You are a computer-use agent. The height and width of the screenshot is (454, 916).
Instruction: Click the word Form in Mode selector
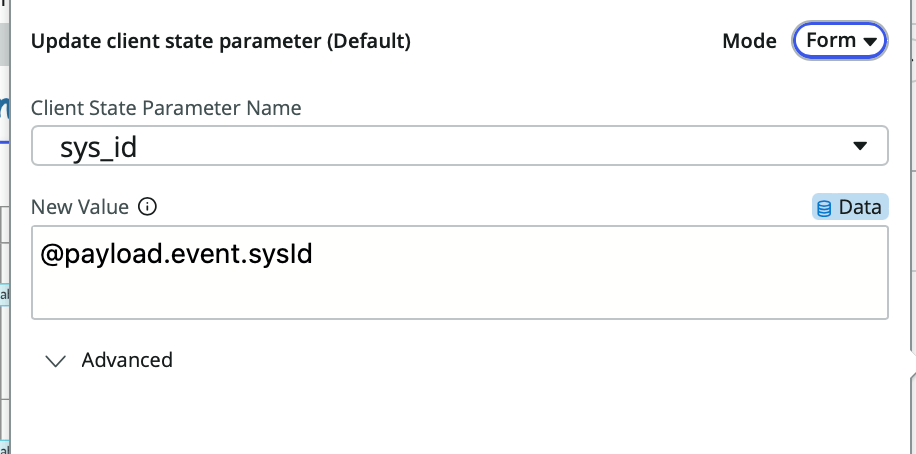(x=830, y=40)
